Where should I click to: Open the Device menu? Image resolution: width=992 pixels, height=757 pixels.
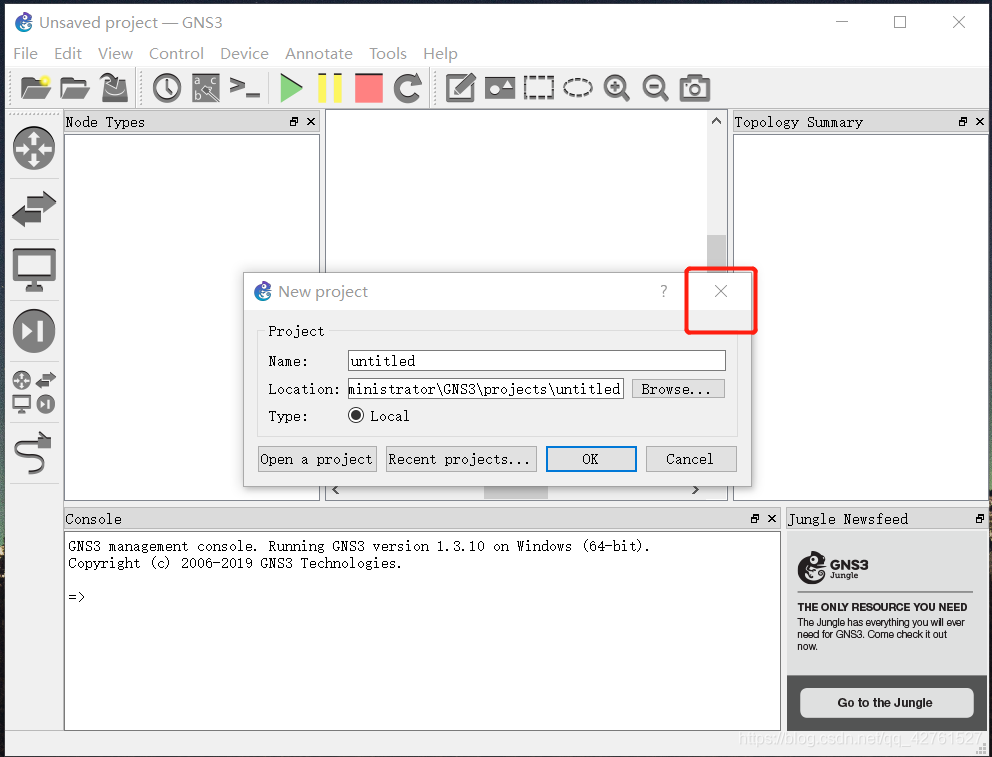pyautogui.click(x=244, y=54)
